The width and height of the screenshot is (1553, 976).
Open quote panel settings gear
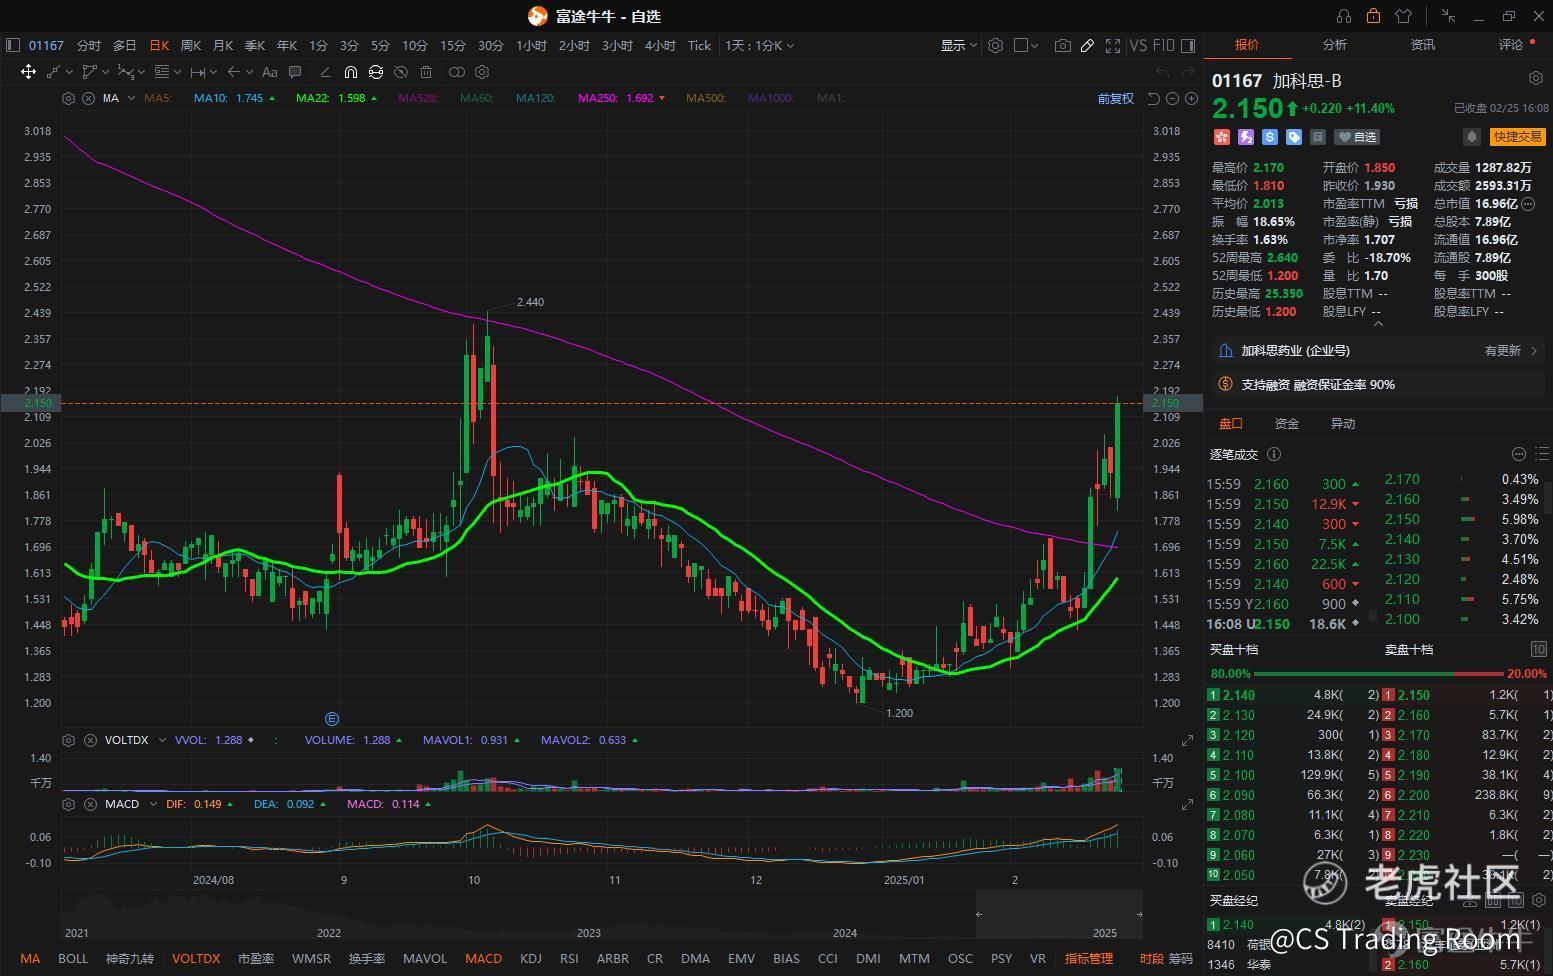click(x=1536, y=78)
